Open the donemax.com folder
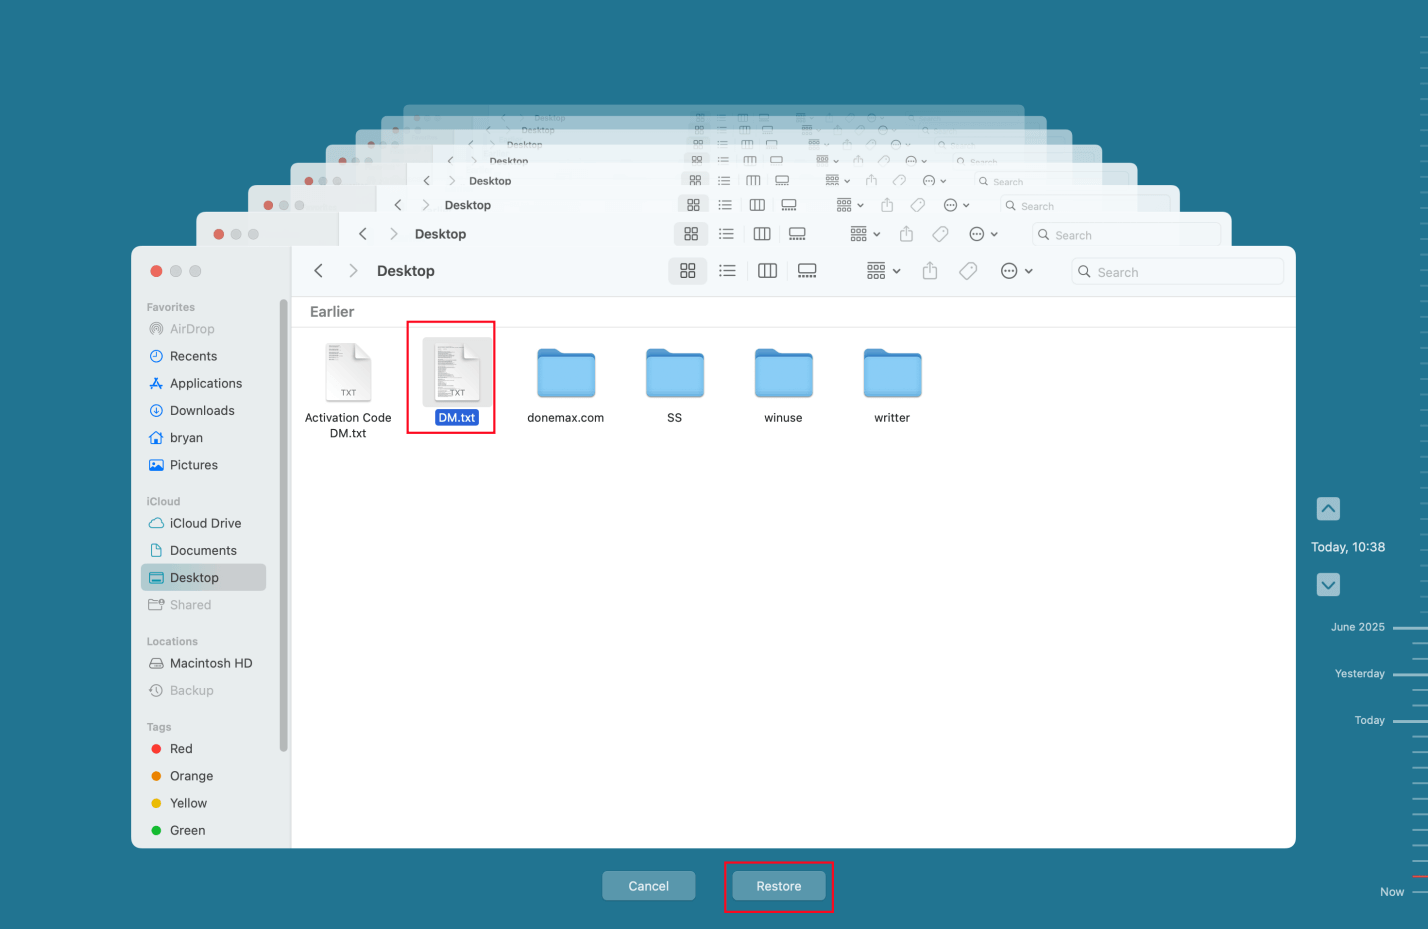 click(x=565, y=372)
